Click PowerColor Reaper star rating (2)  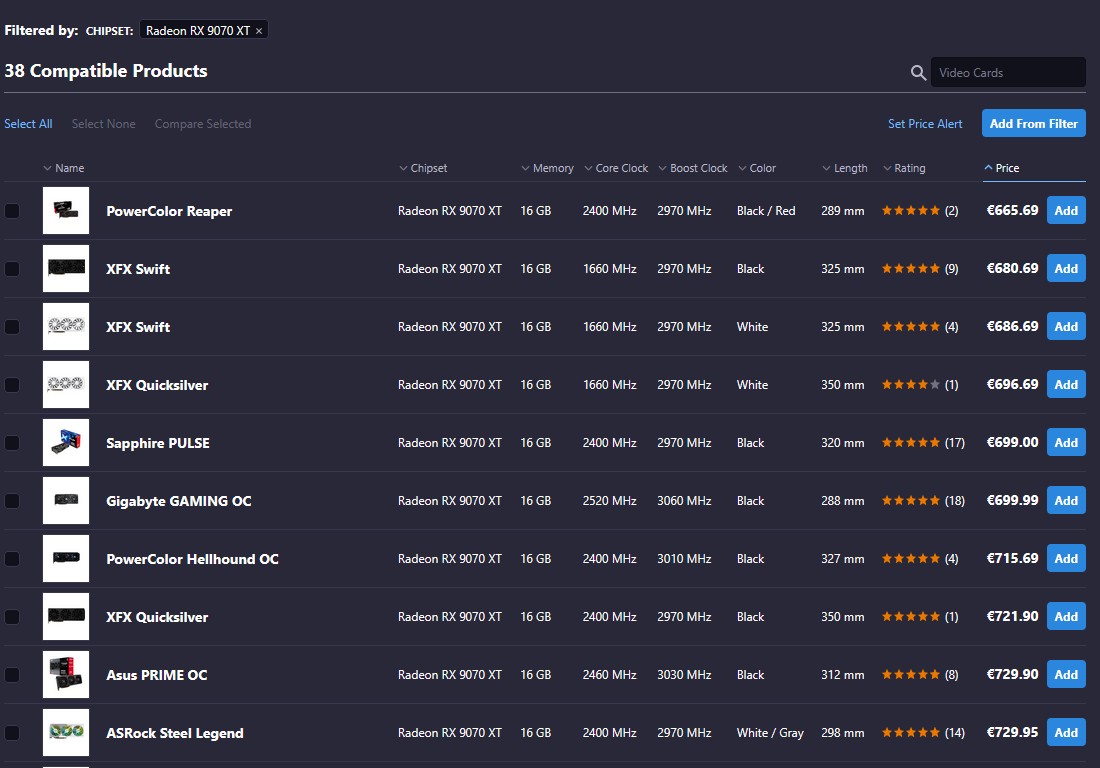point(920,210)
